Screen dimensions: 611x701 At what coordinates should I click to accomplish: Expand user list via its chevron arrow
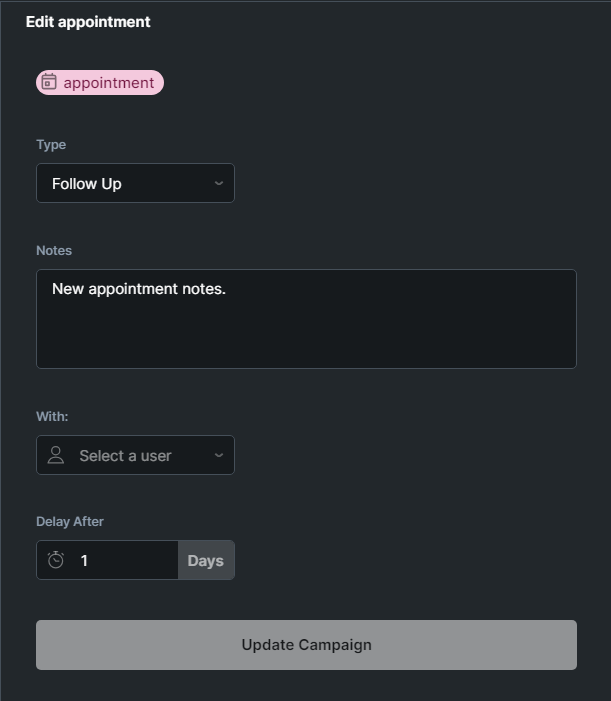coord(218,455)
